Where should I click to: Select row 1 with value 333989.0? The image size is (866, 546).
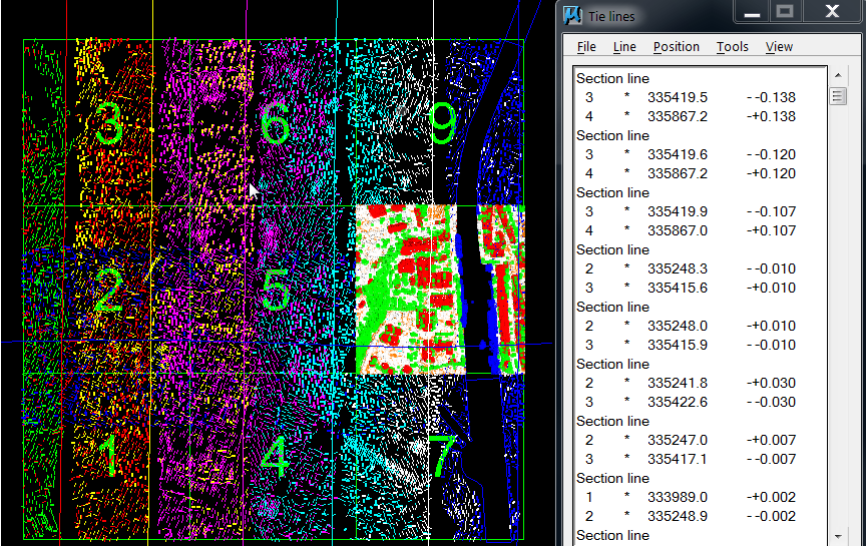700,497
